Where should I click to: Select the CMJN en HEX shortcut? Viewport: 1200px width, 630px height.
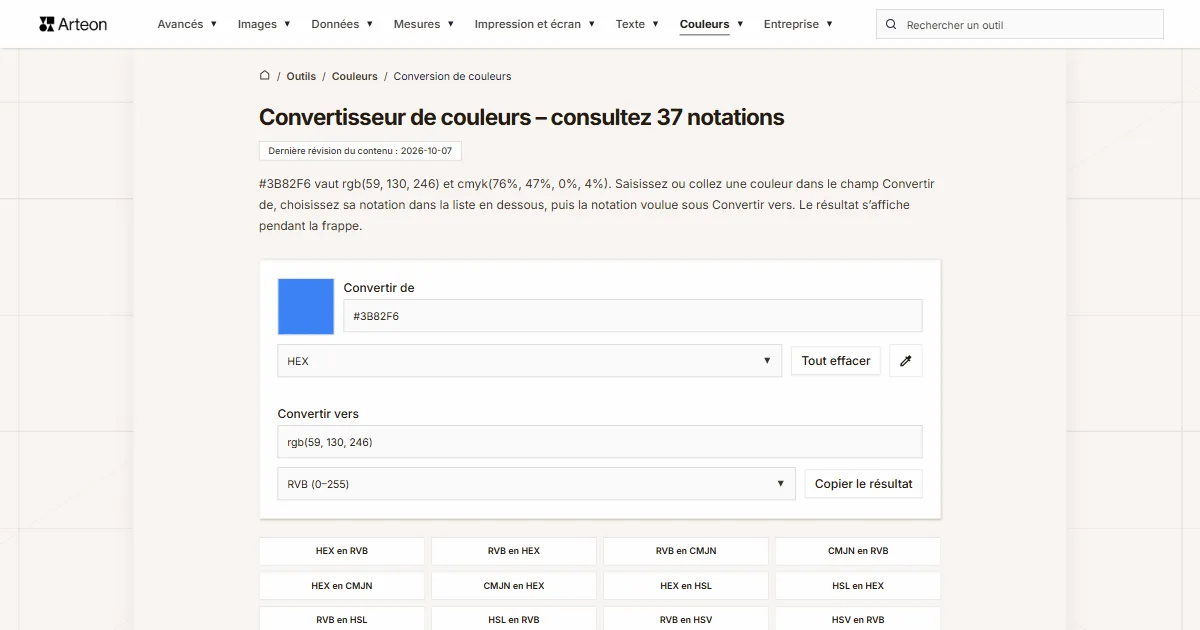pos(514,586)
